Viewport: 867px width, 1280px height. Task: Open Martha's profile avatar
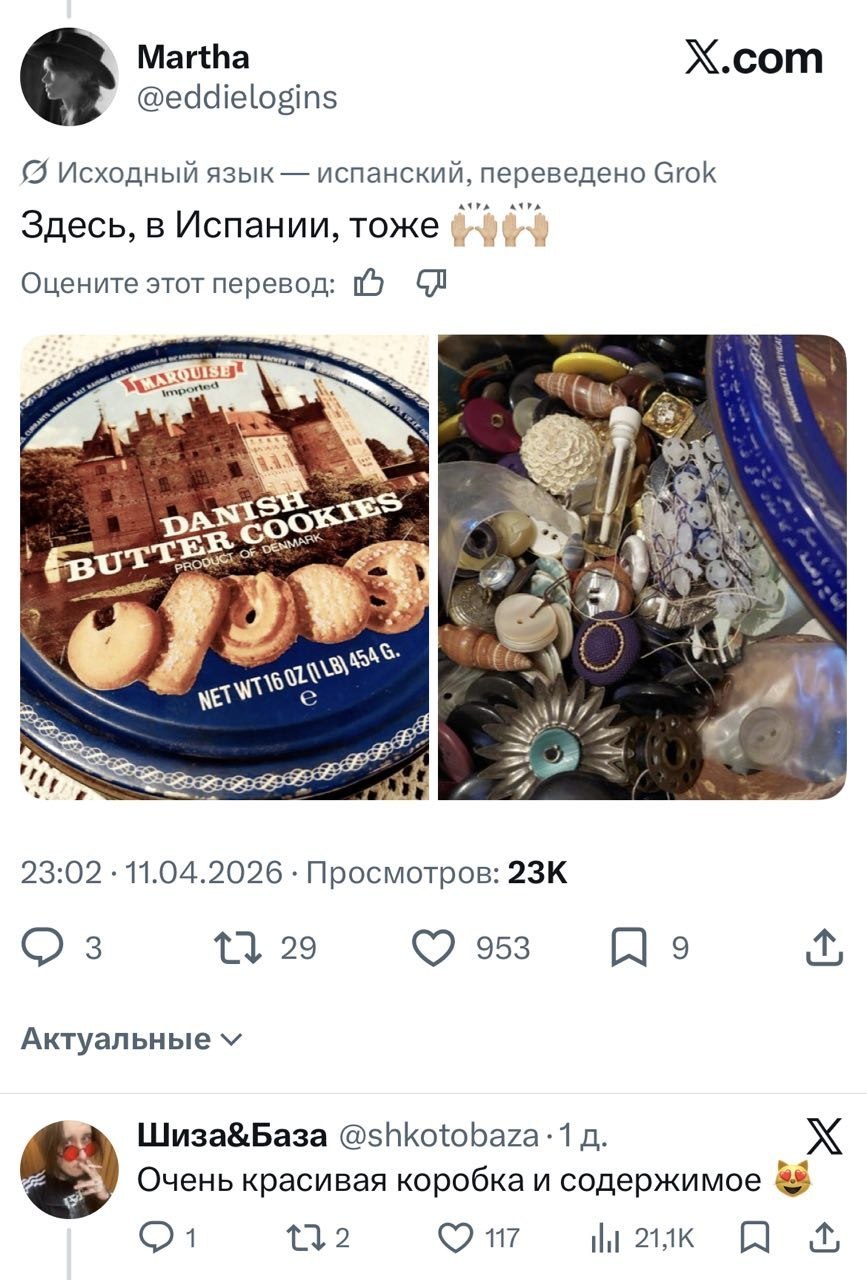70,77
